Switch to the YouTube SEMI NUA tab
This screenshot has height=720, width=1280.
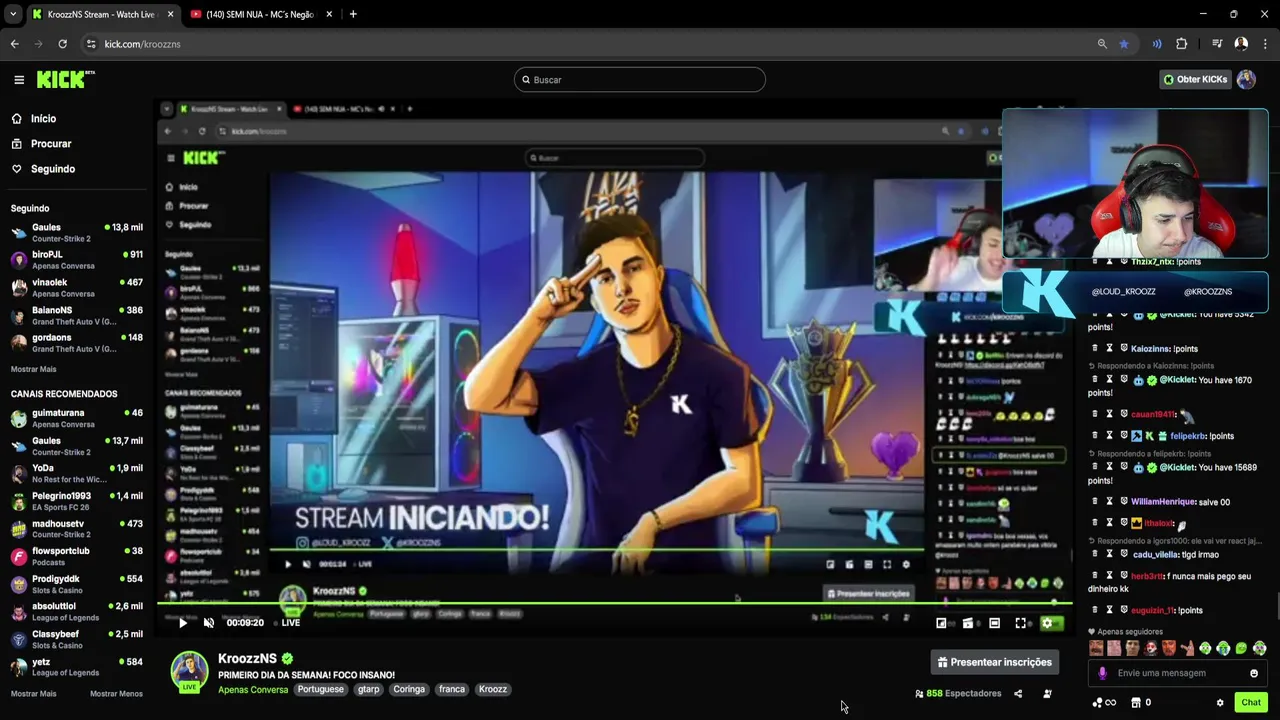[257, 14]
